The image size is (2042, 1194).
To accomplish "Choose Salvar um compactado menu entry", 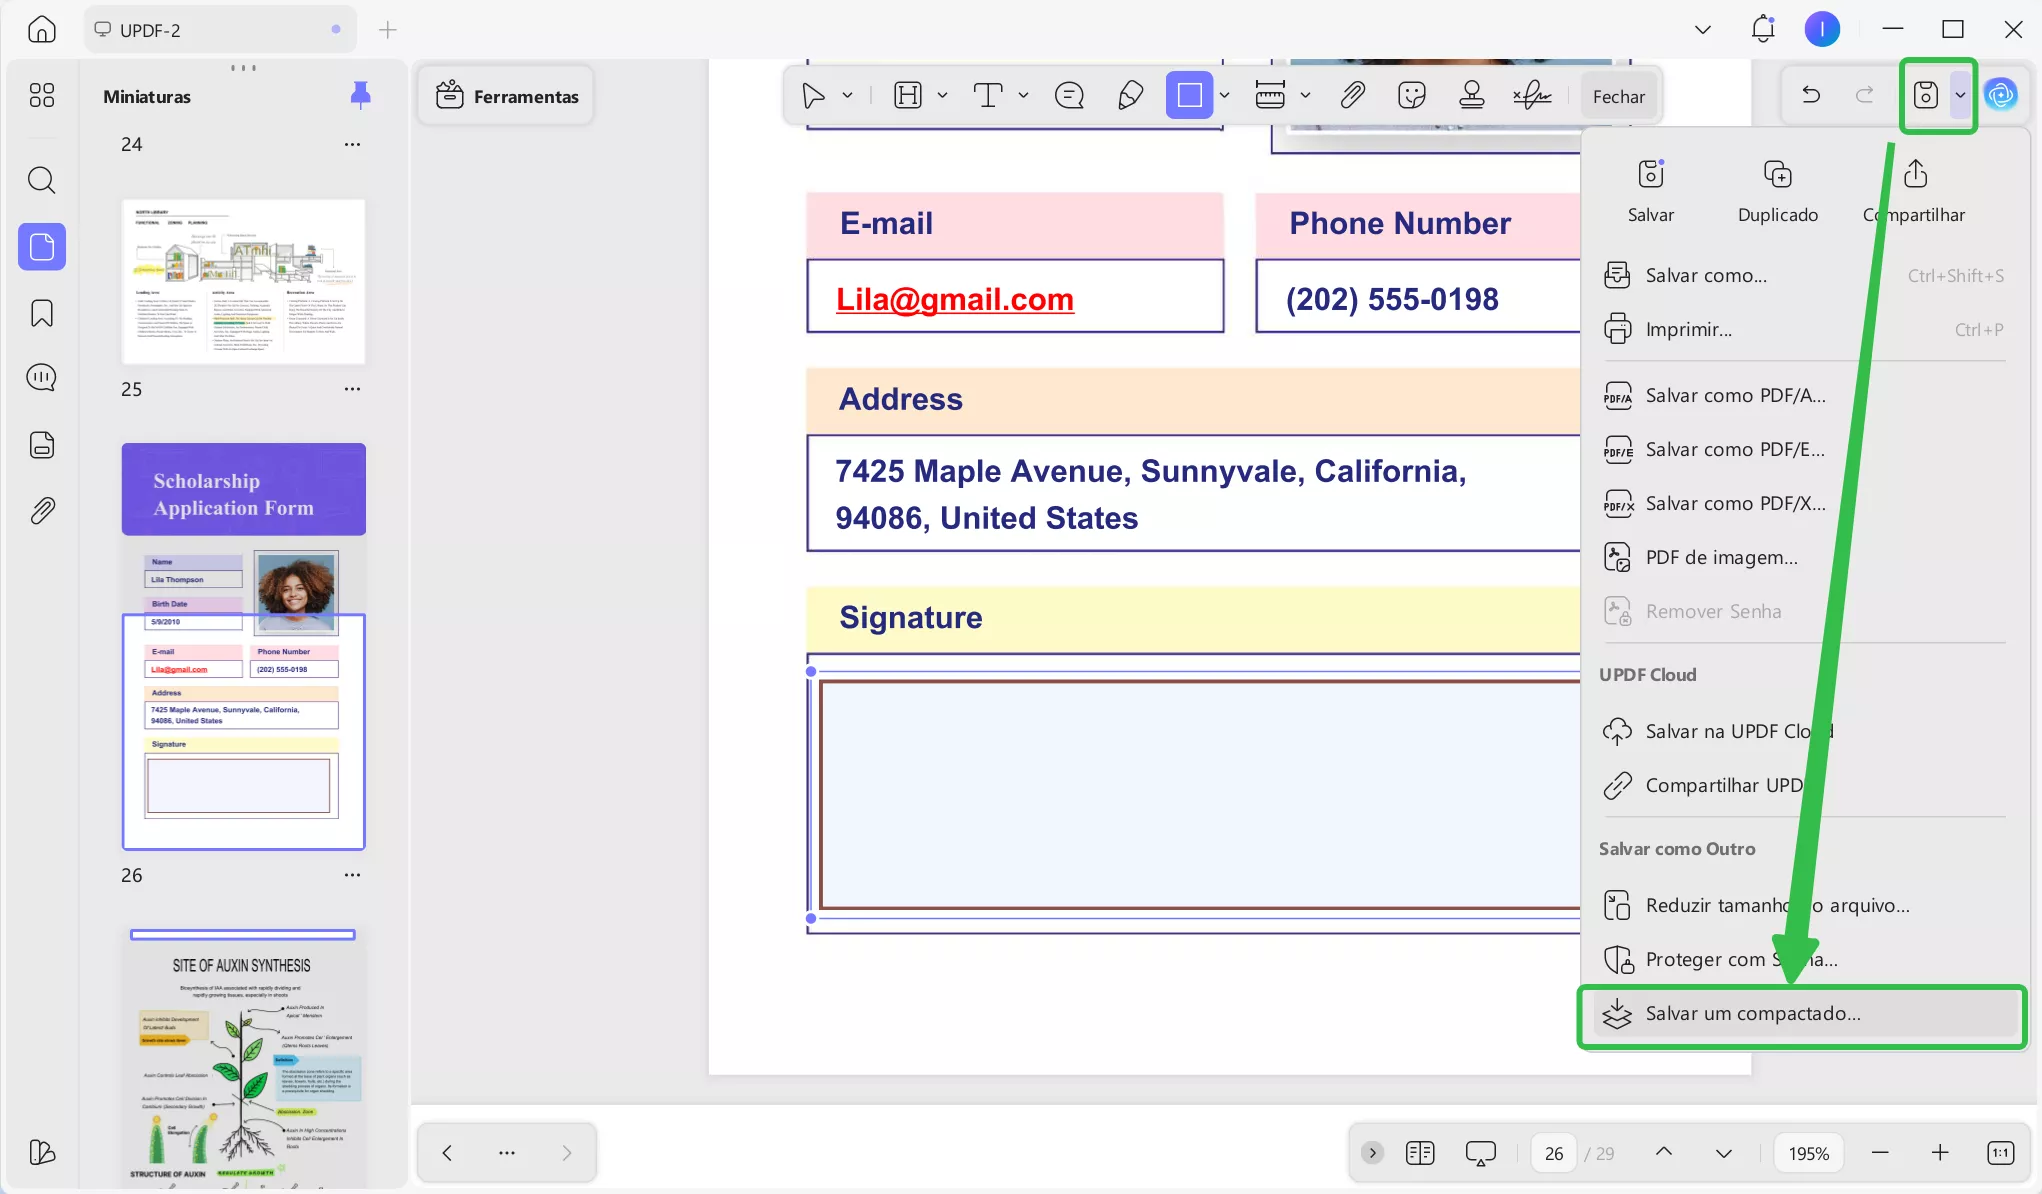I will point(1752,1014).
